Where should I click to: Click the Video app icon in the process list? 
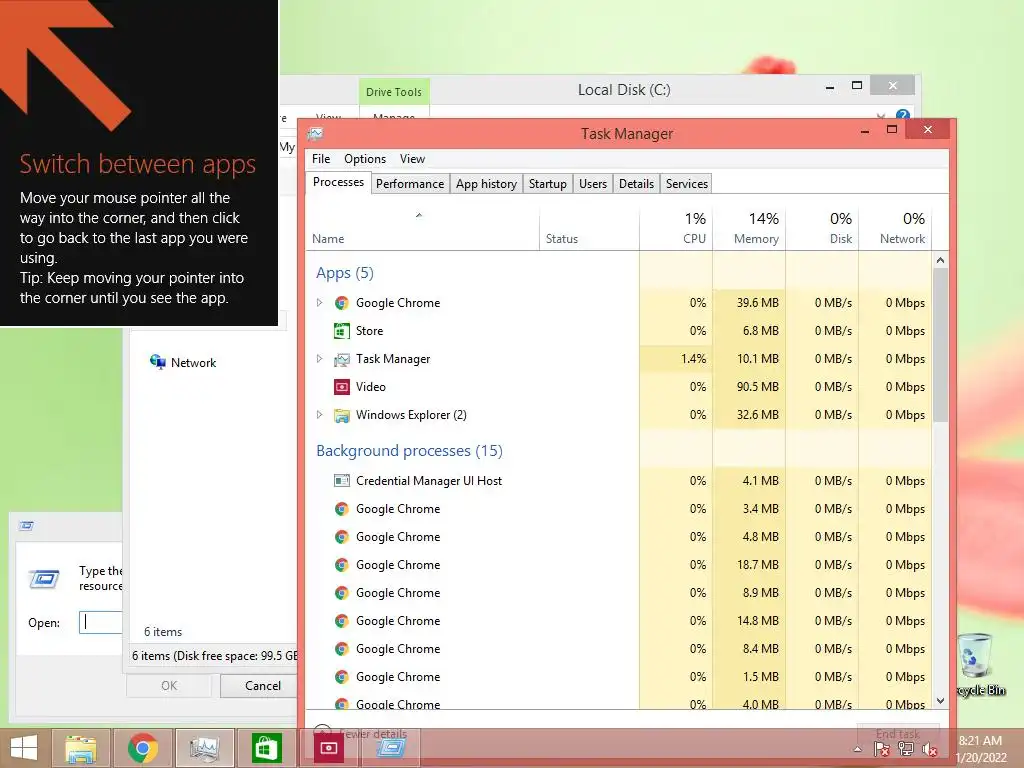point(342,387)
